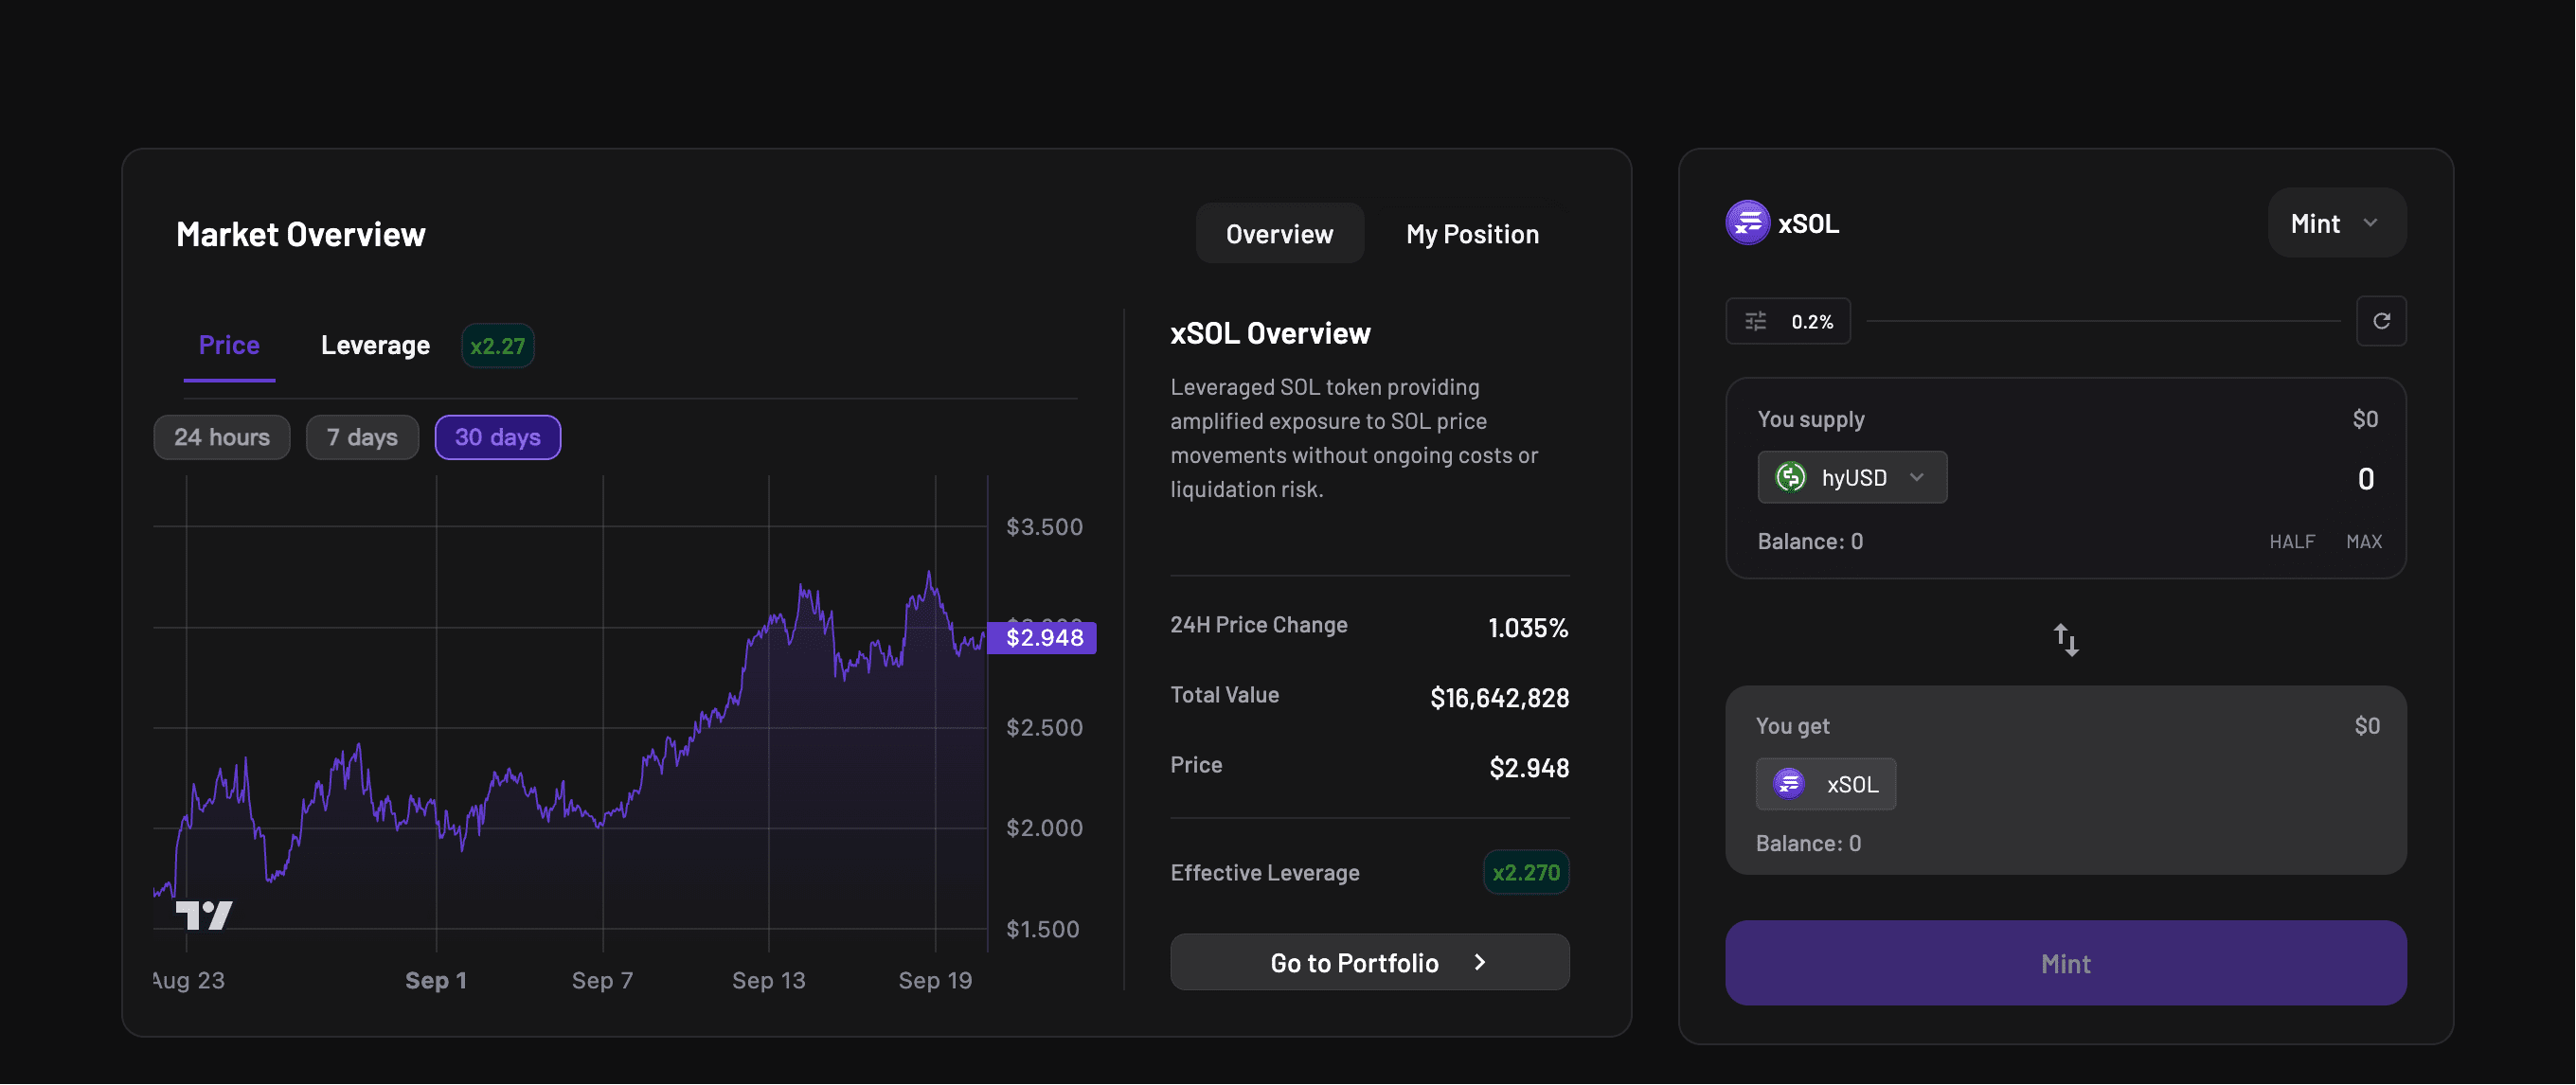Click the swap direction arrows icon
This screenshot has width=2576, height=1085.
click(x=2065, y=640)
